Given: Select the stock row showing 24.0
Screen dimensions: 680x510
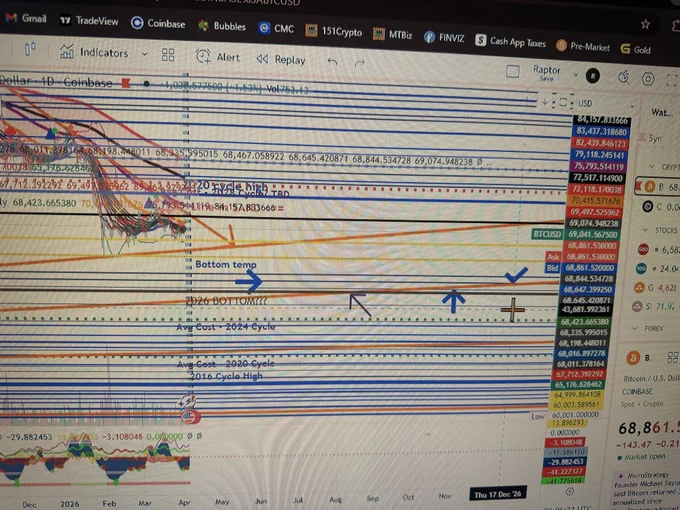Looking at the screenshot, I should coord(657,269).
